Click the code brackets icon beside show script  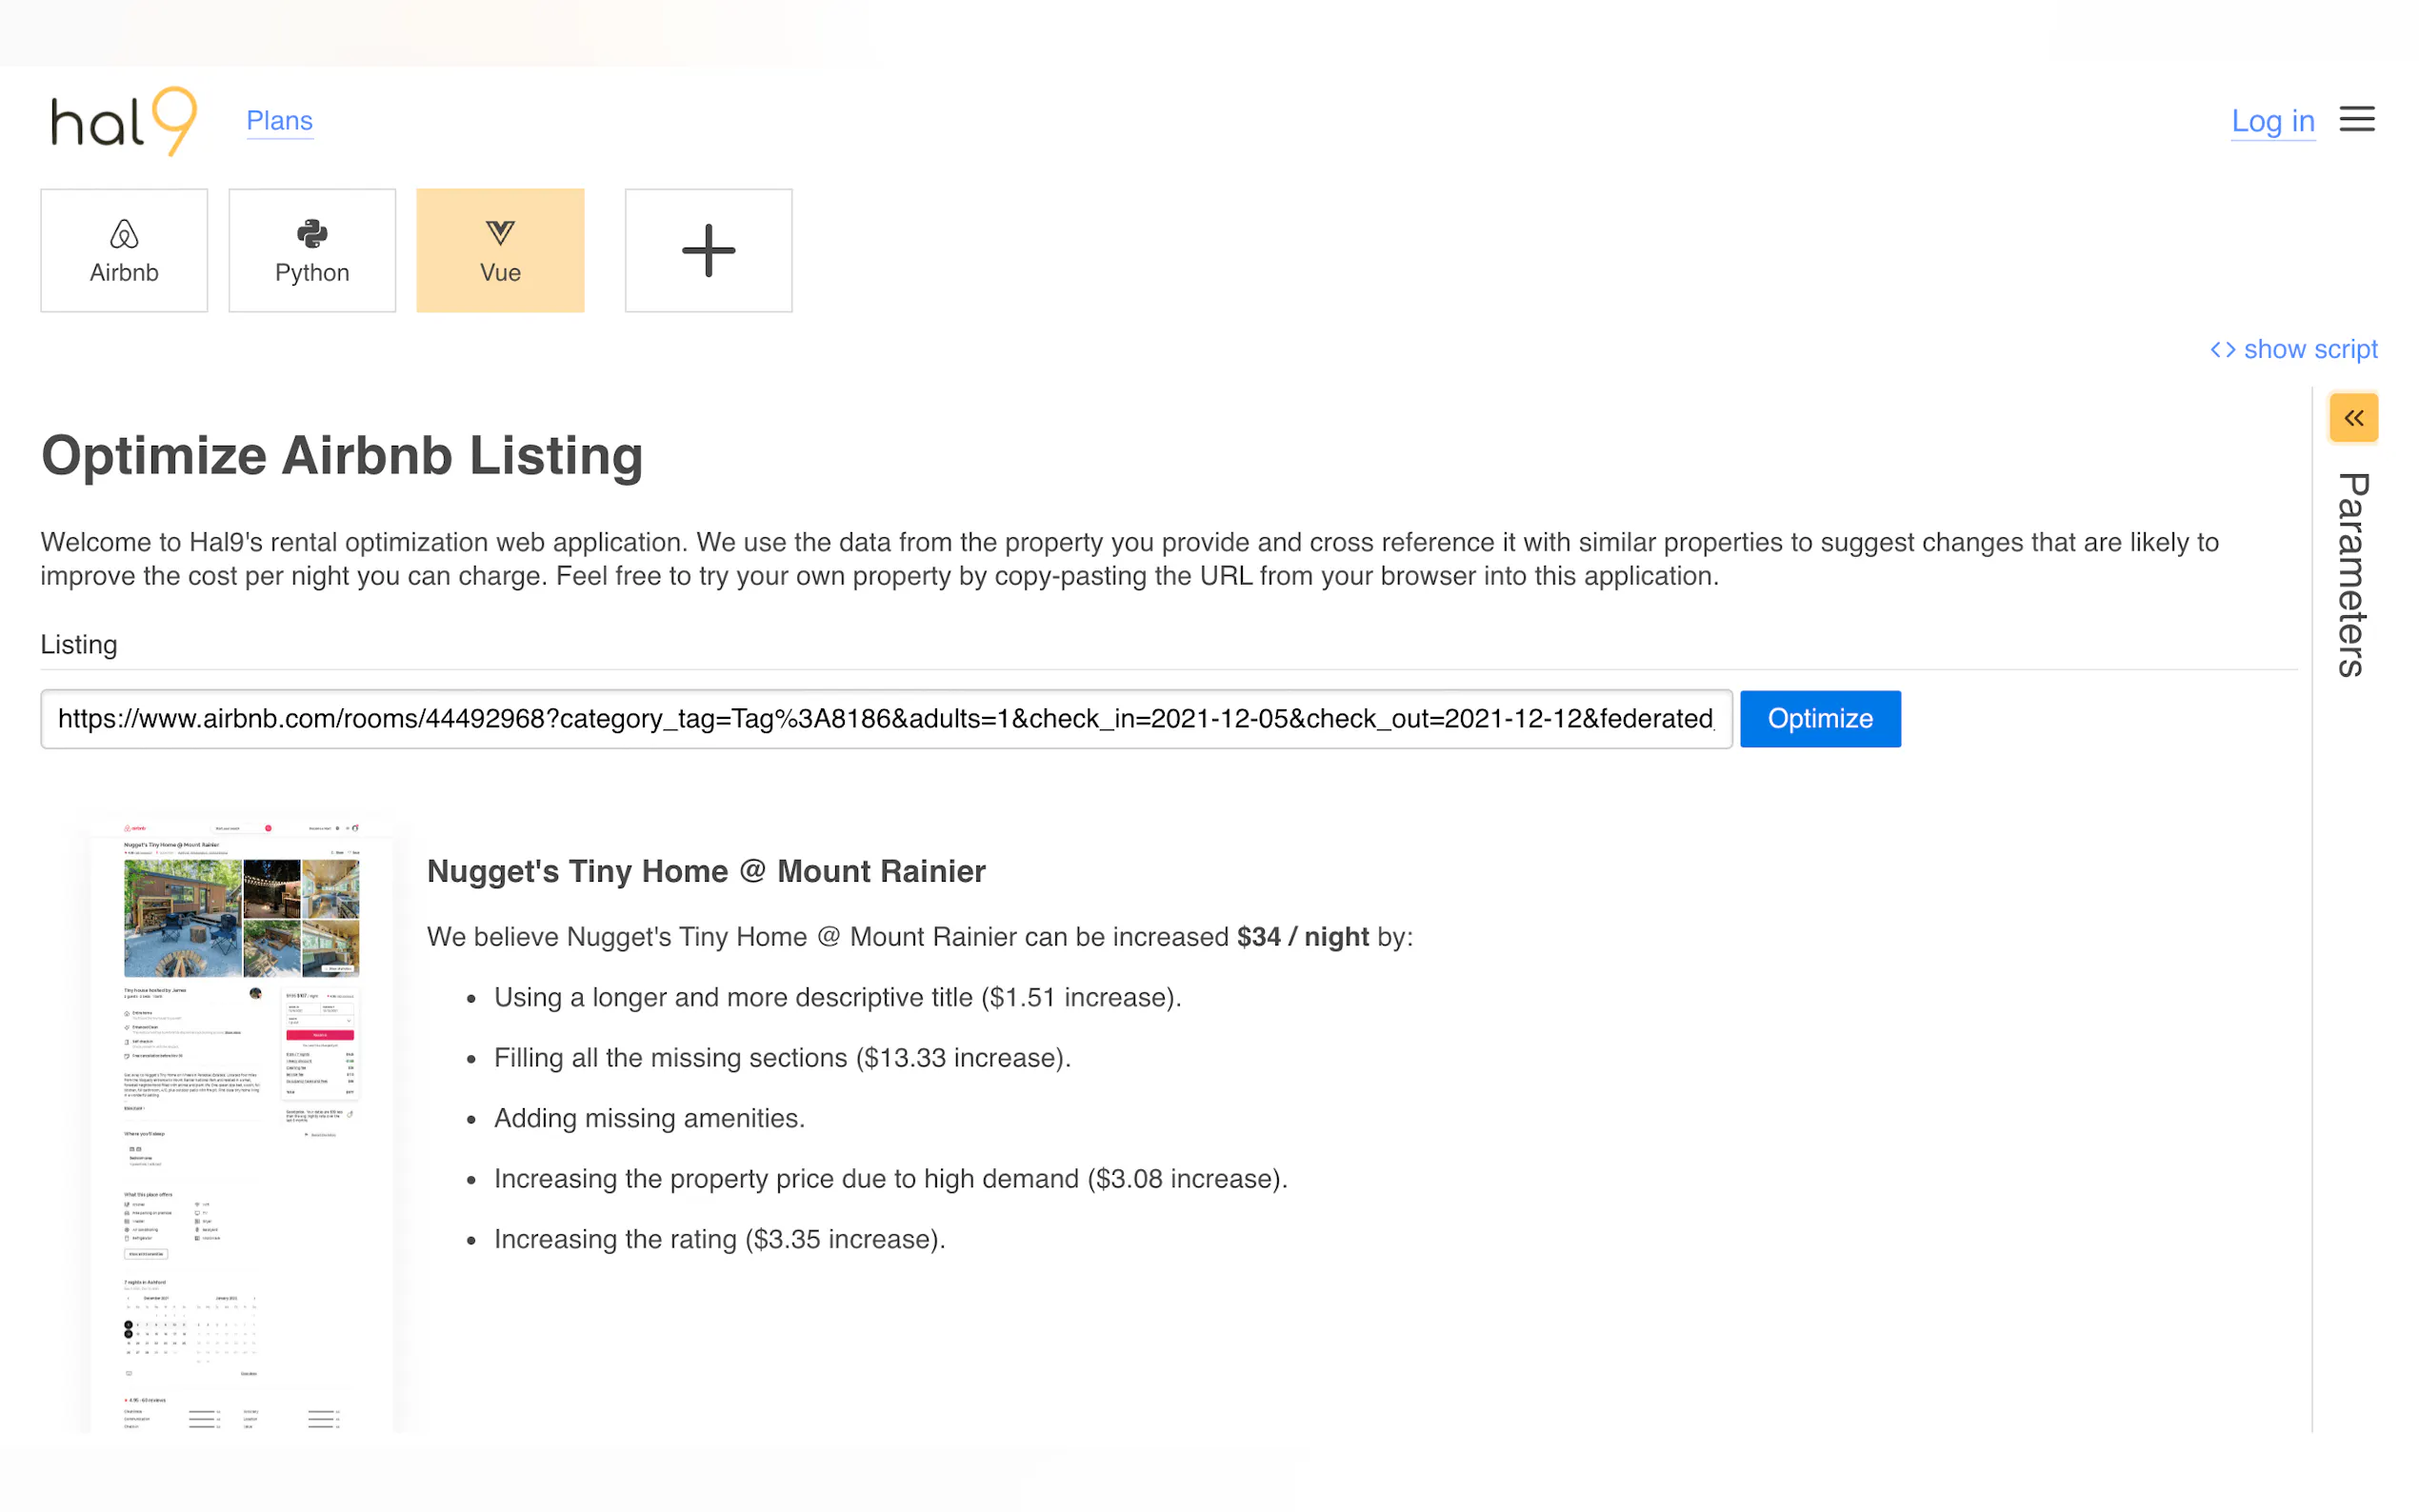(2222, 349)
